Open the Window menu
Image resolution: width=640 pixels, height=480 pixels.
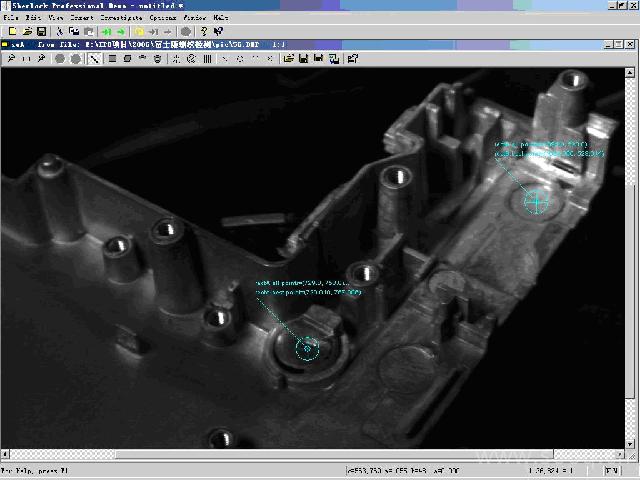point(195,18)
